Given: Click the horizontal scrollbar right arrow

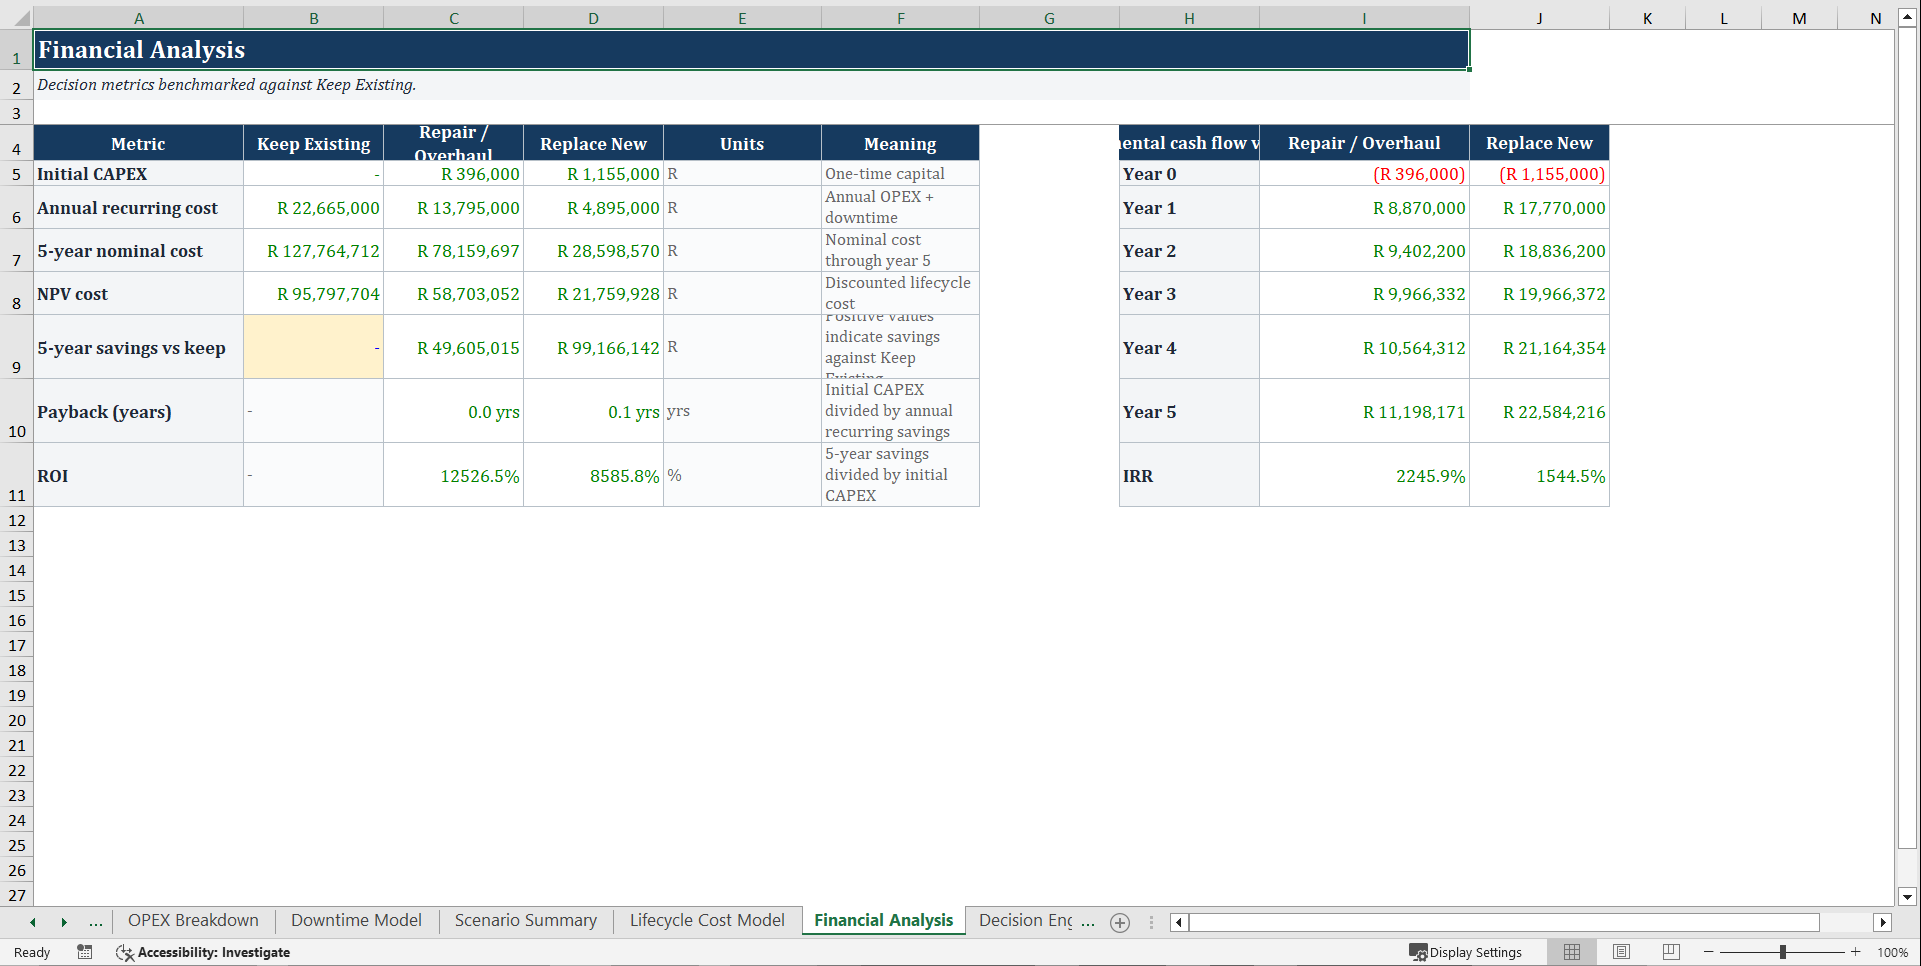Looking at the screenshot, I should click(1883, 922).
